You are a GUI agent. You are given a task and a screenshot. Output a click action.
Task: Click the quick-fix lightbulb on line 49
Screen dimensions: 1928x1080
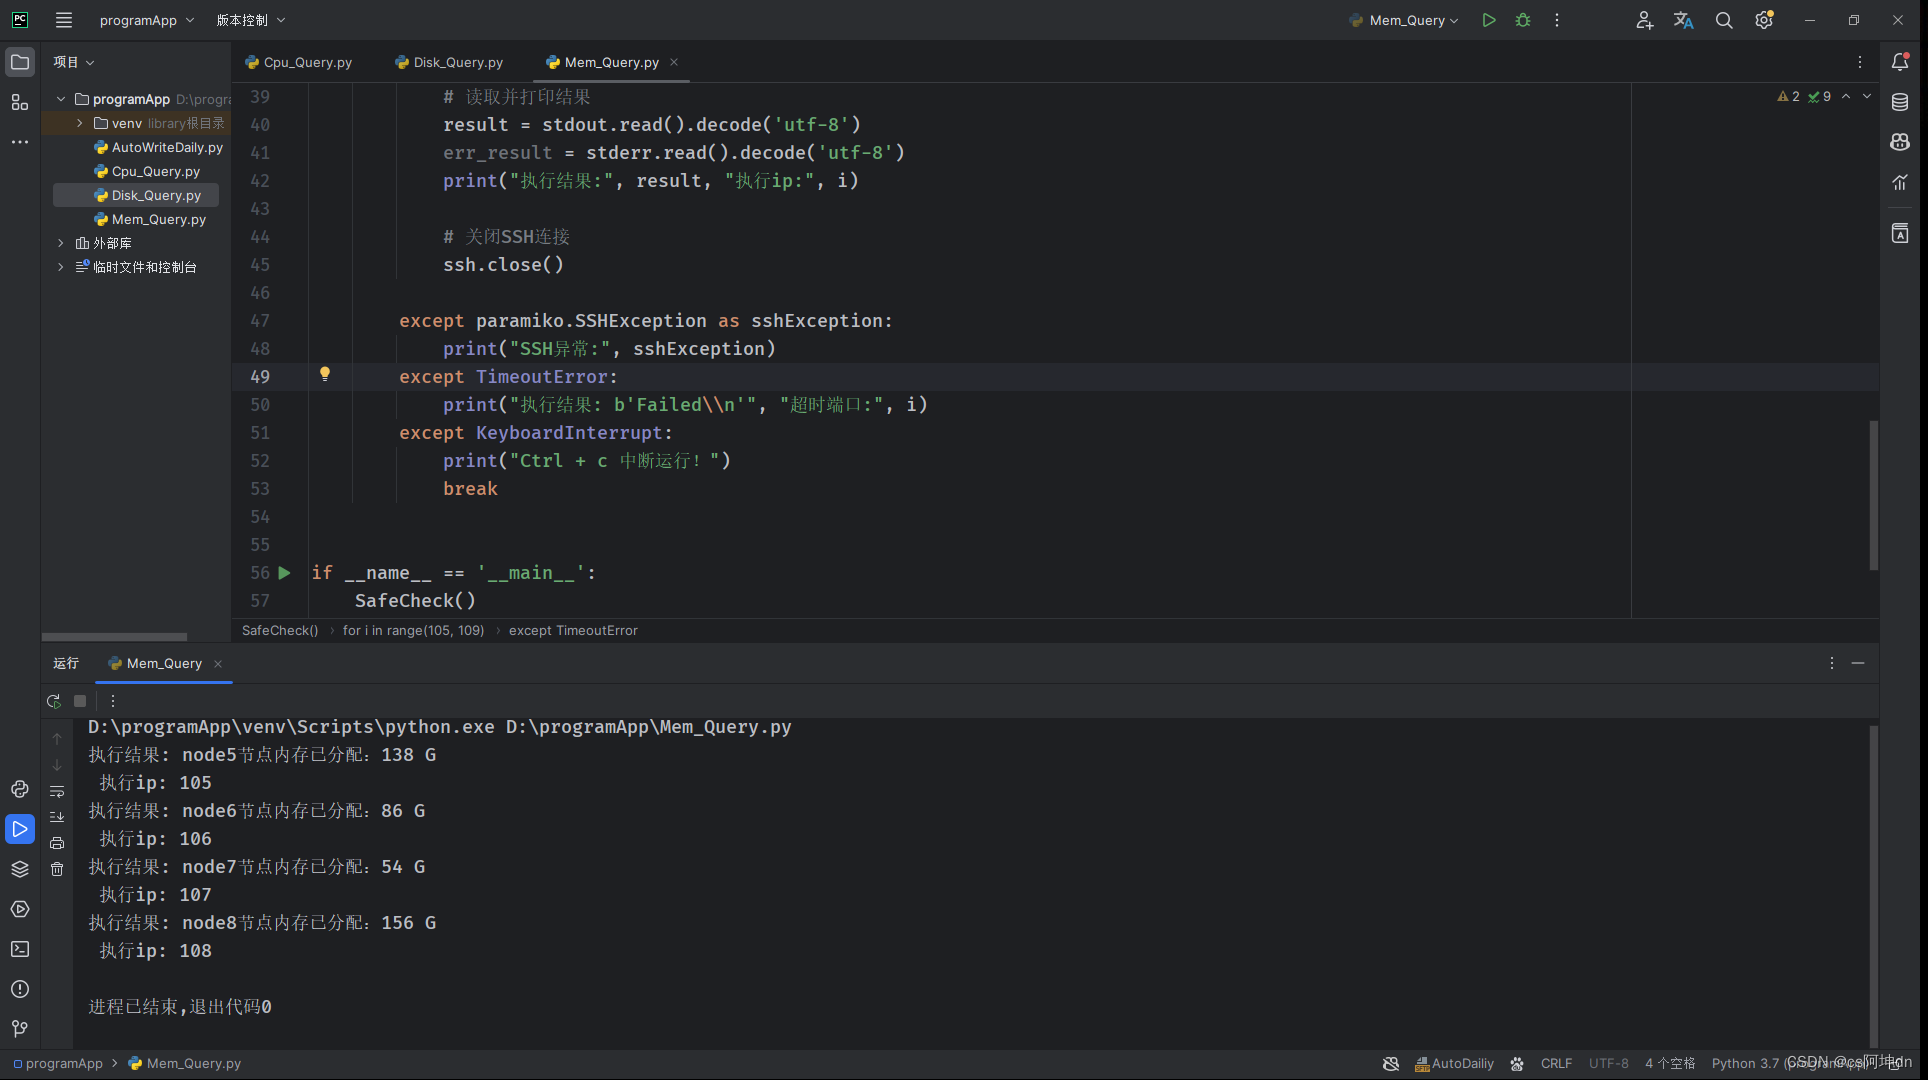(x=325, y=374)
